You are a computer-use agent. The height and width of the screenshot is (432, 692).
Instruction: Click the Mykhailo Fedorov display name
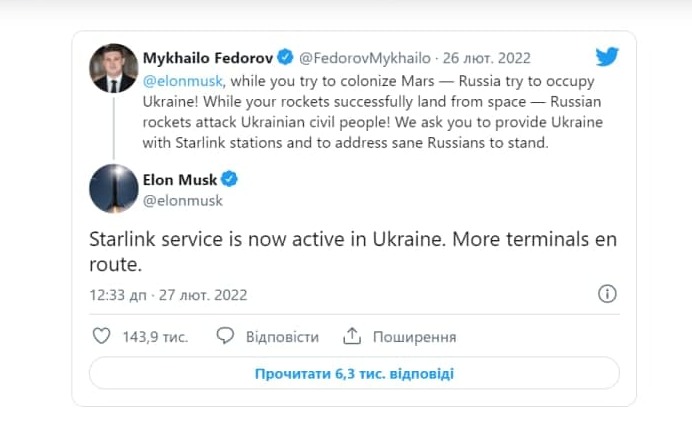click(207, 58)
